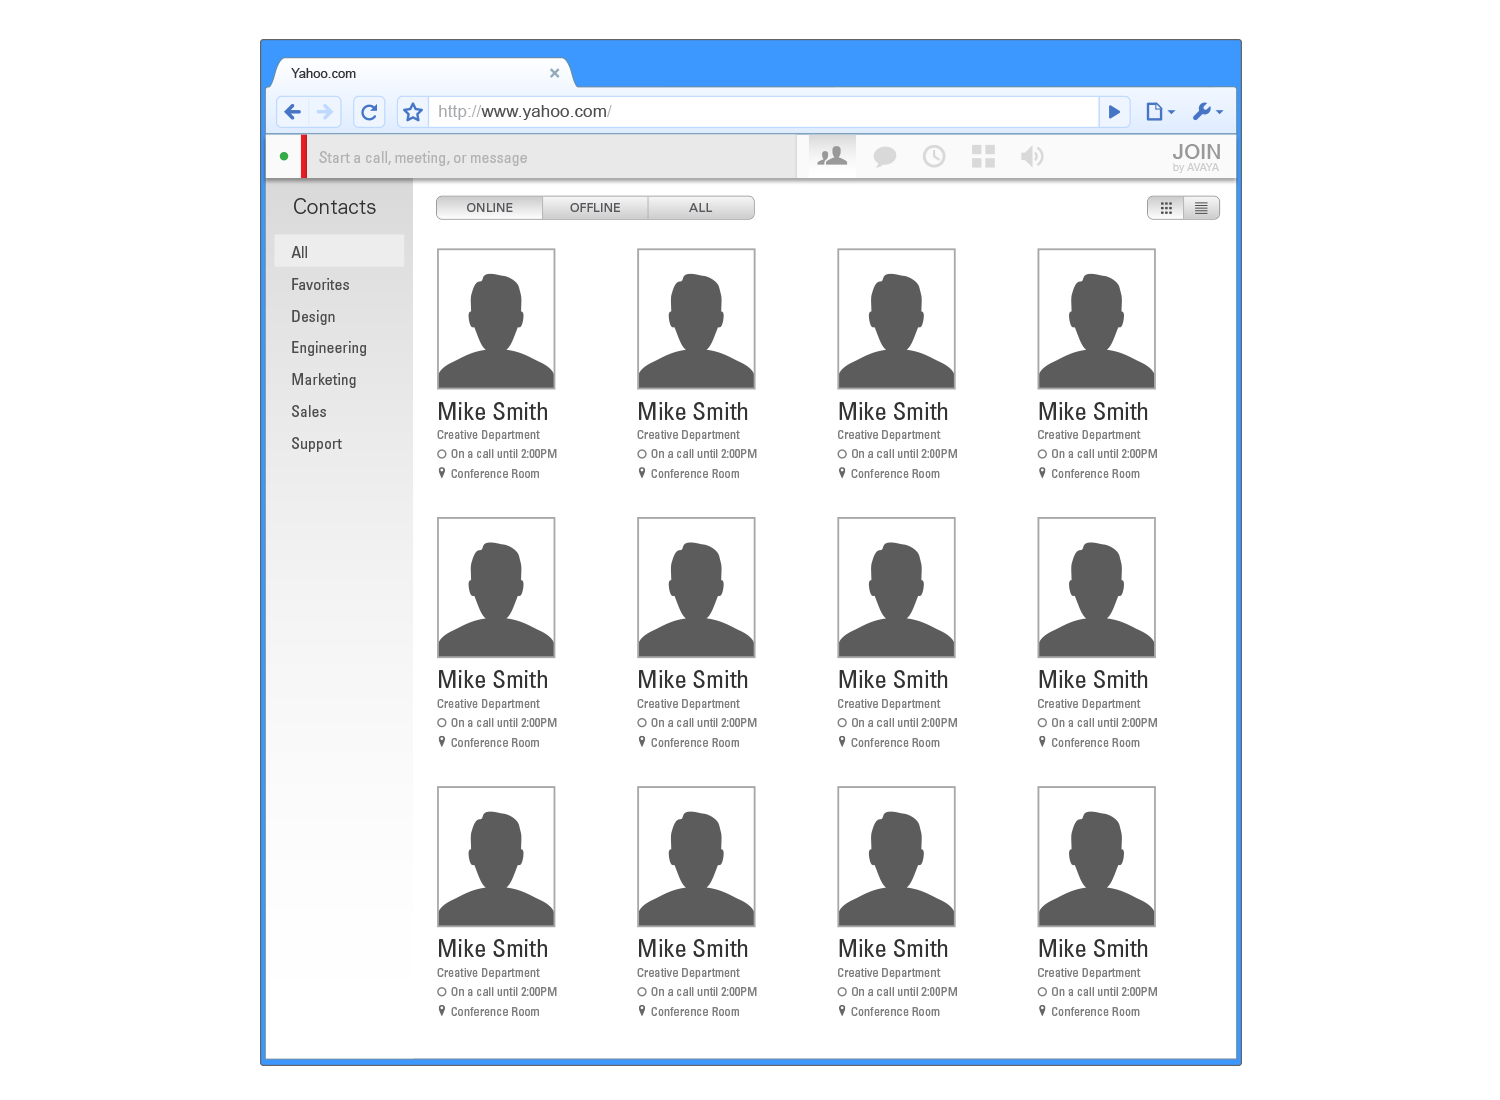Click the blue go arrow beside the address bar

pos(1114,112)
